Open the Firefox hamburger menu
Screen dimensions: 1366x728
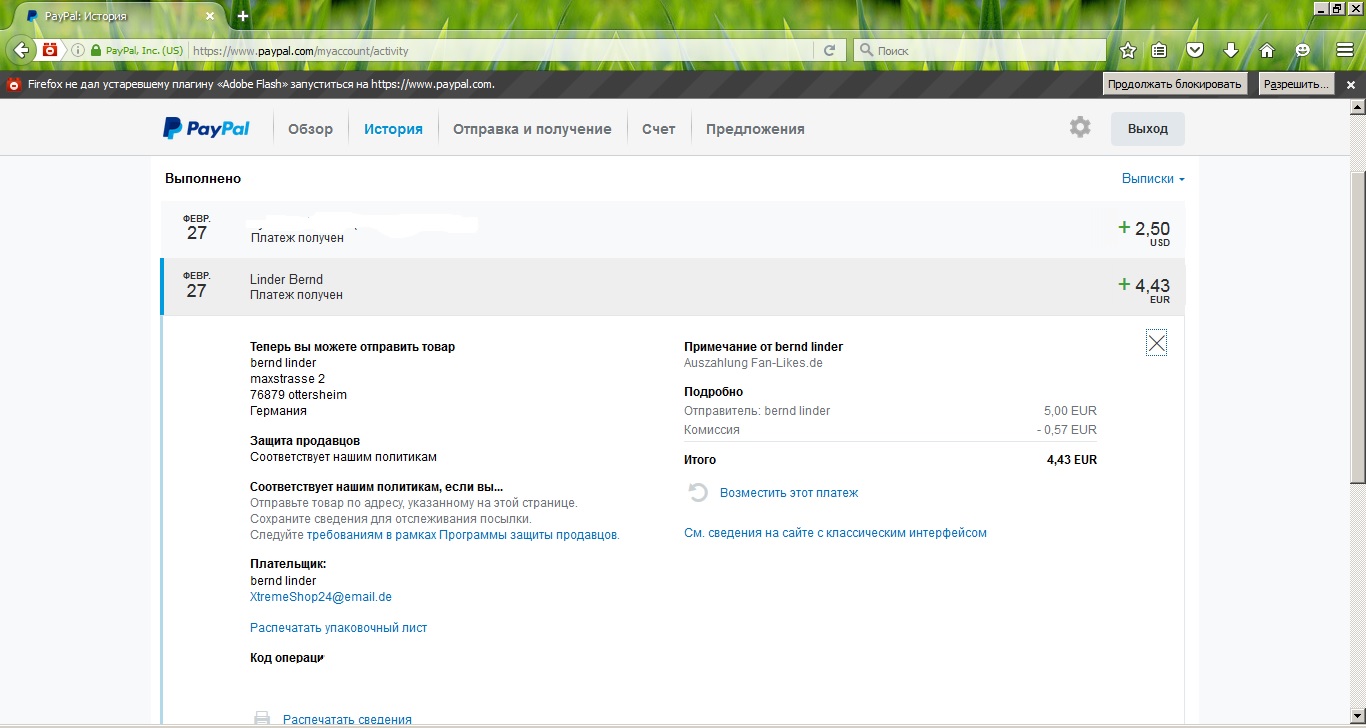click(1344, 50)
